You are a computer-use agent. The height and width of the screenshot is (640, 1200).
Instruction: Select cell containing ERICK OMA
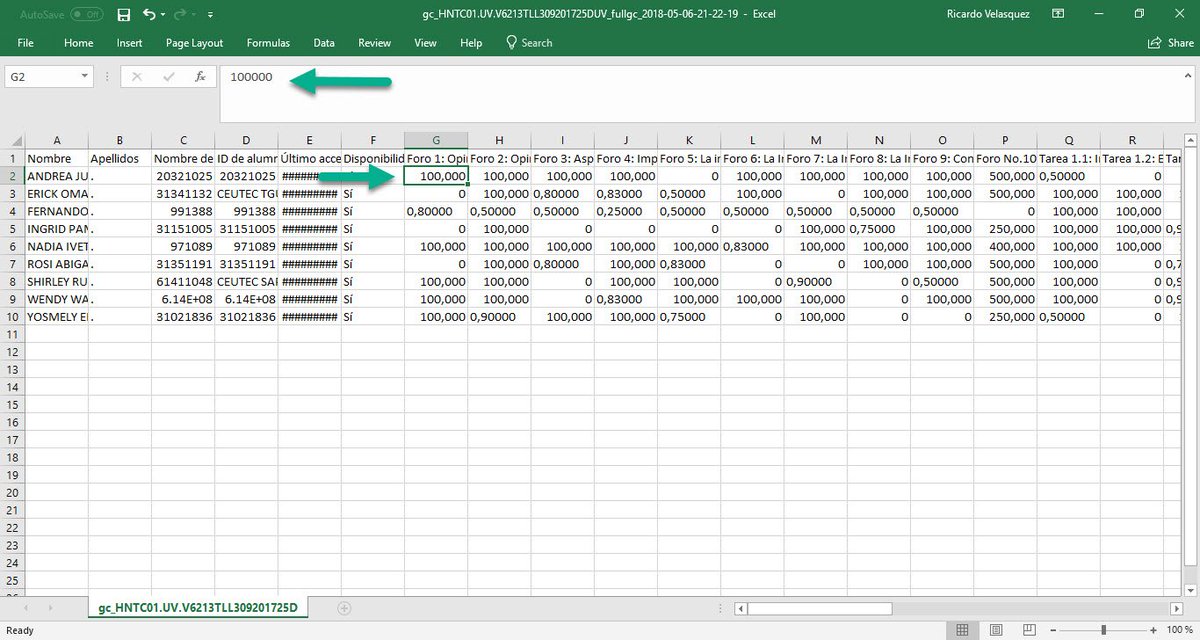click(x=56, y=194)
